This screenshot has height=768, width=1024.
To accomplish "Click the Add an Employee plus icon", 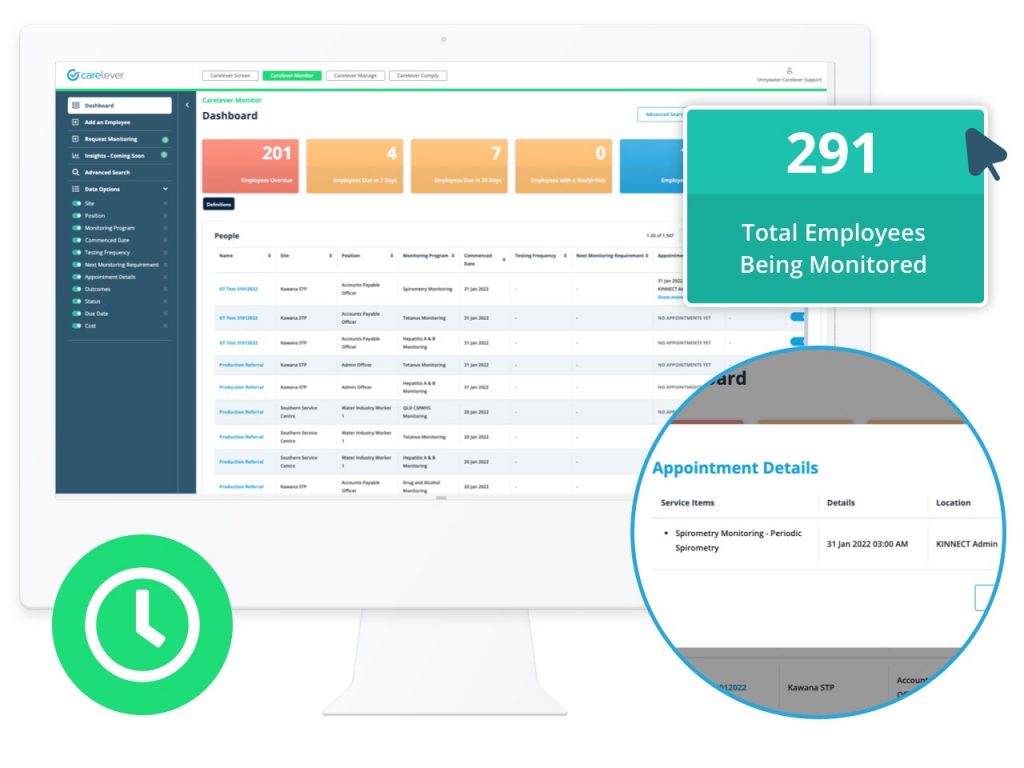I will (x=74, y=122).
